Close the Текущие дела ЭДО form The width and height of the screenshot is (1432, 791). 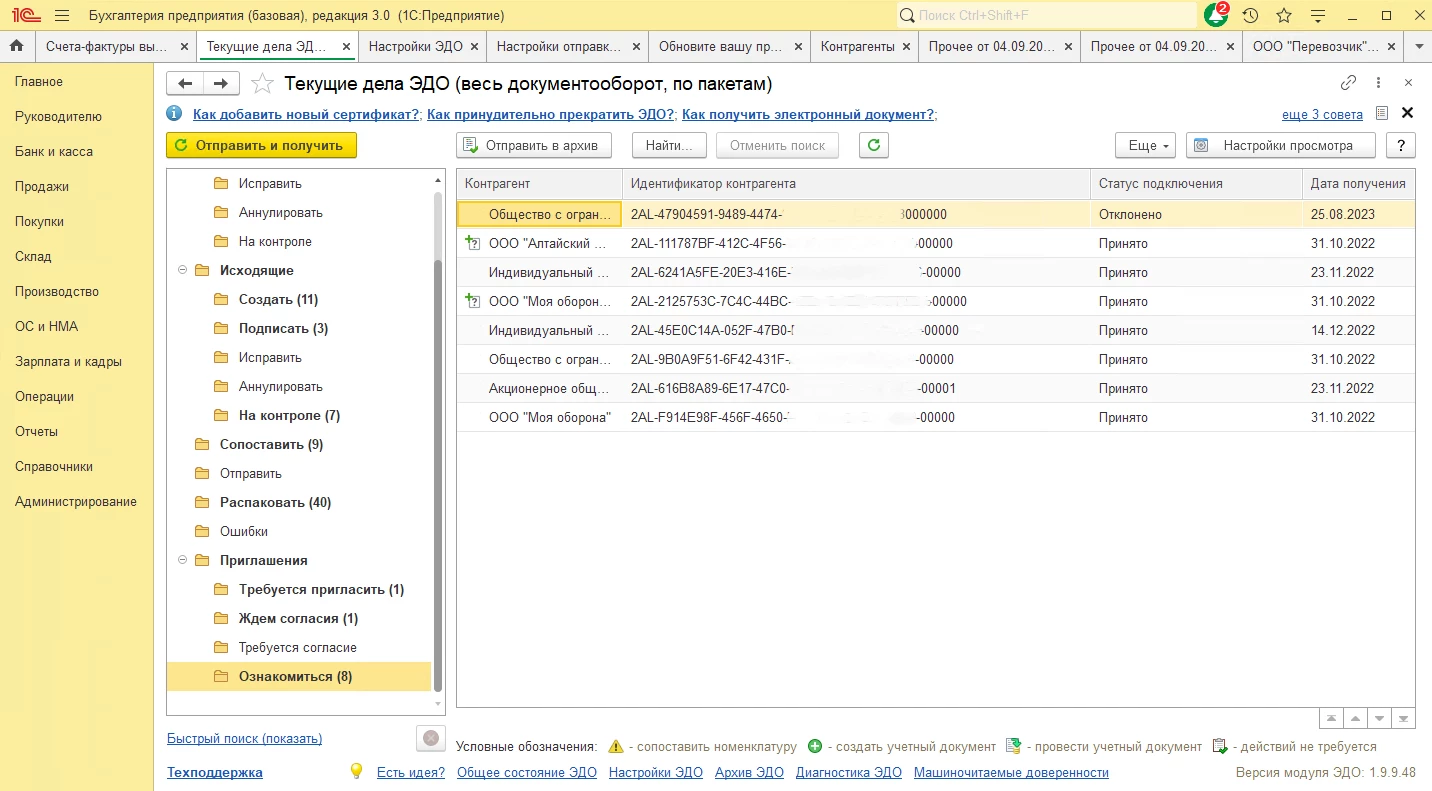click(1408, 83)
